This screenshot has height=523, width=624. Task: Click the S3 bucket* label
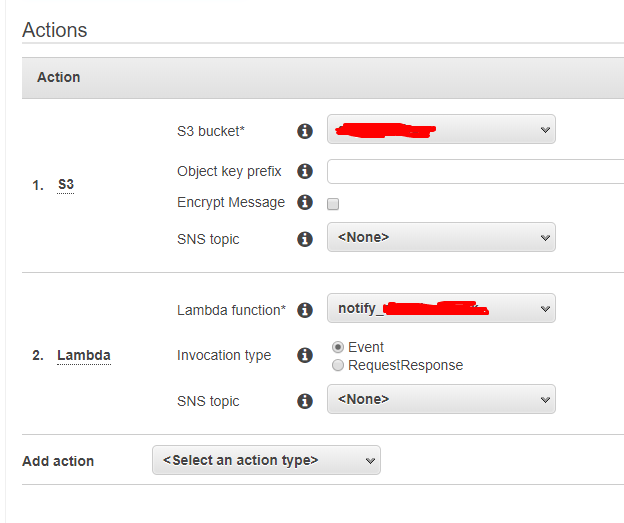(211, 131)
